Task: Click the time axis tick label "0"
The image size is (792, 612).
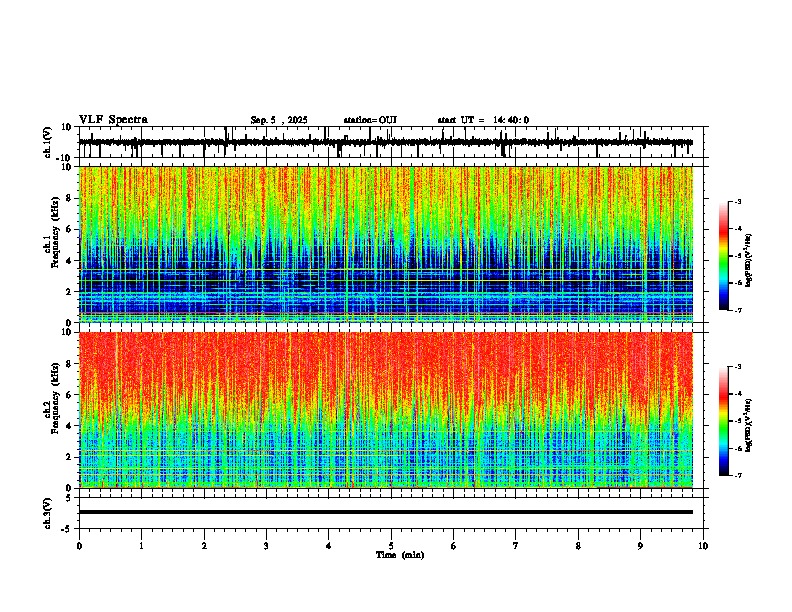Action: [x=79, y=546]
